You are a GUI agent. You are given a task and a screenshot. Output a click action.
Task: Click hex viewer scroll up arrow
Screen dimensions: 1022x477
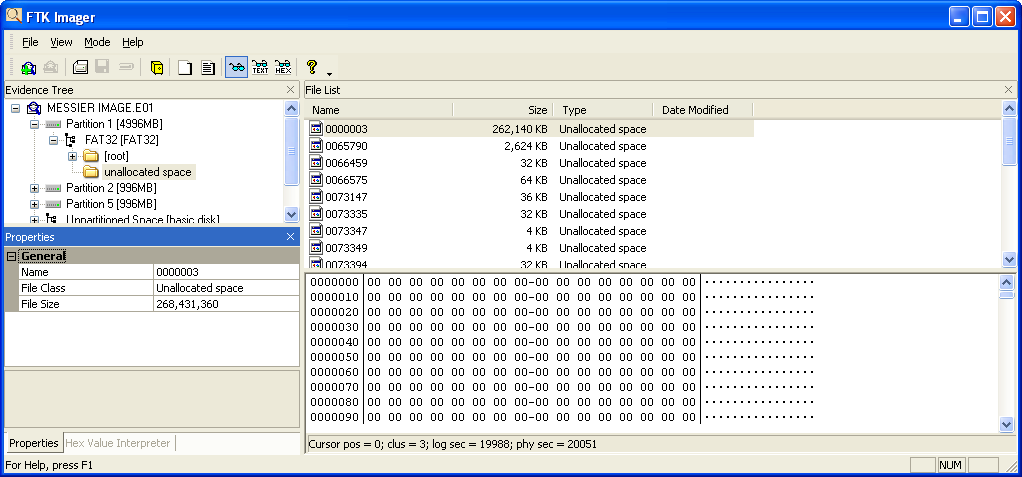click(1006, 283)
